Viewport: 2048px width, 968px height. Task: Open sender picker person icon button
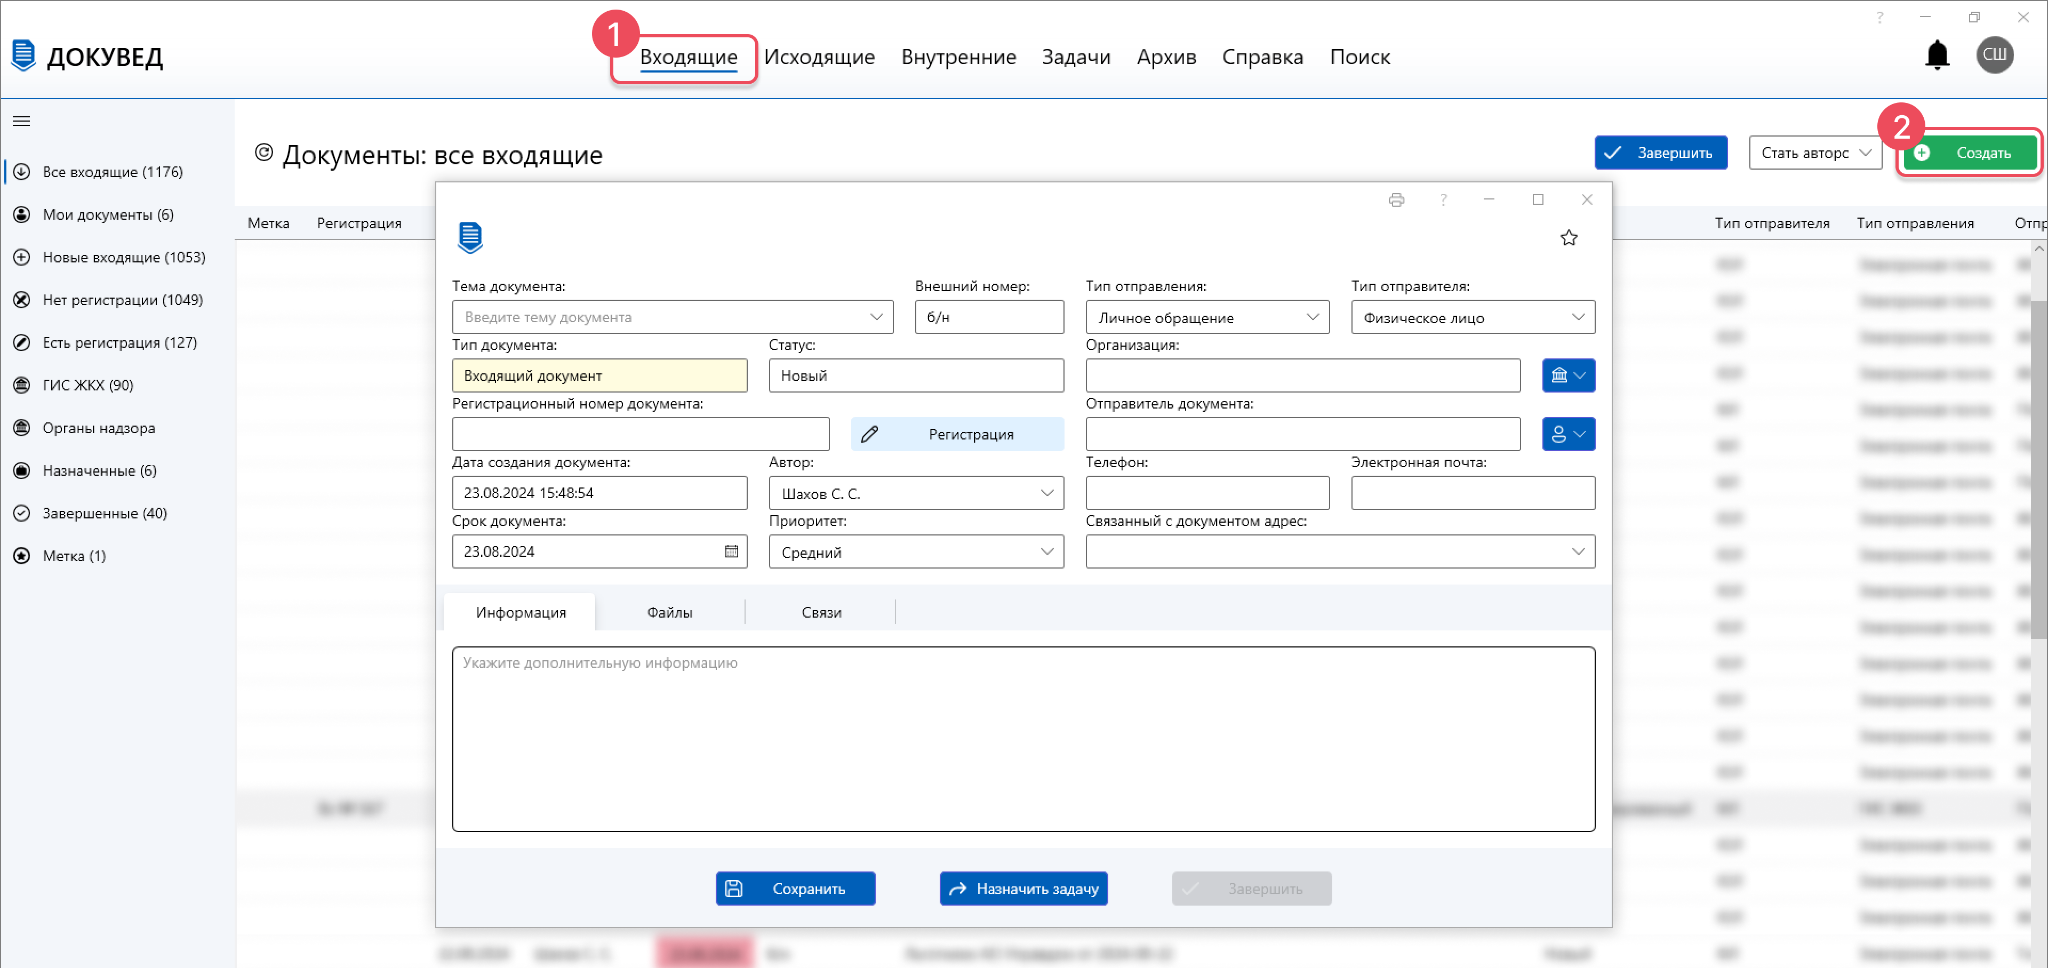click(1568, 434)
